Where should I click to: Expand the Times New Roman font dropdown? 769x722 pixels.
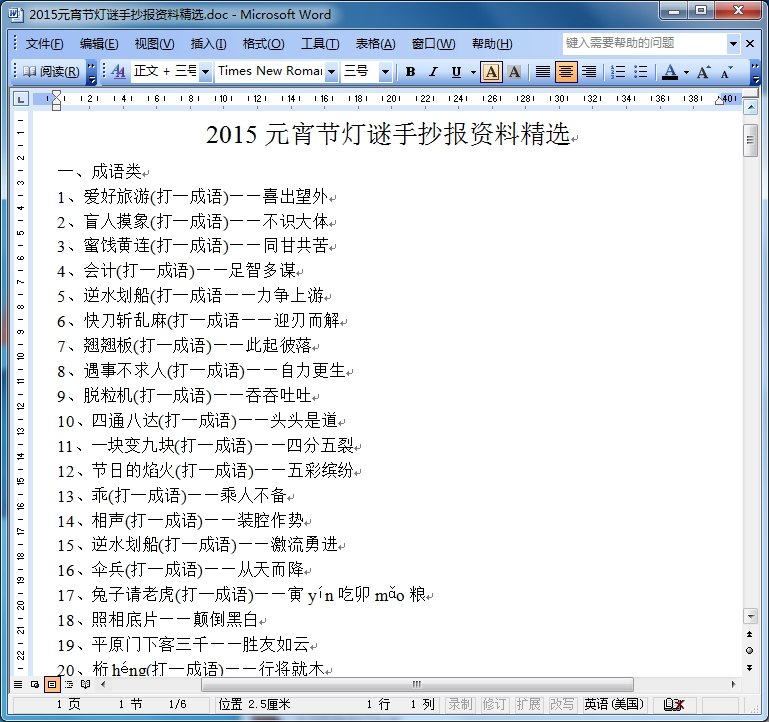tap(332, 72)
